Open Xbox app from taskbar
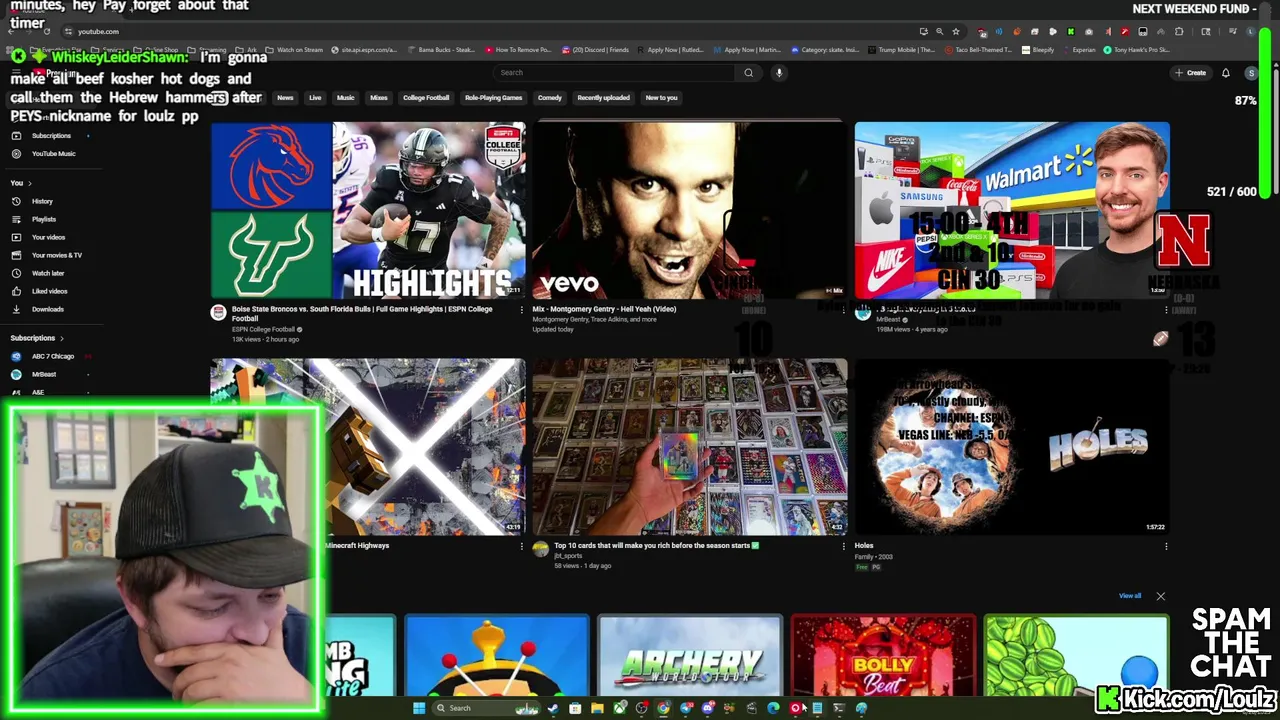This screenshot has height=720, width=1280. (619, 708)
